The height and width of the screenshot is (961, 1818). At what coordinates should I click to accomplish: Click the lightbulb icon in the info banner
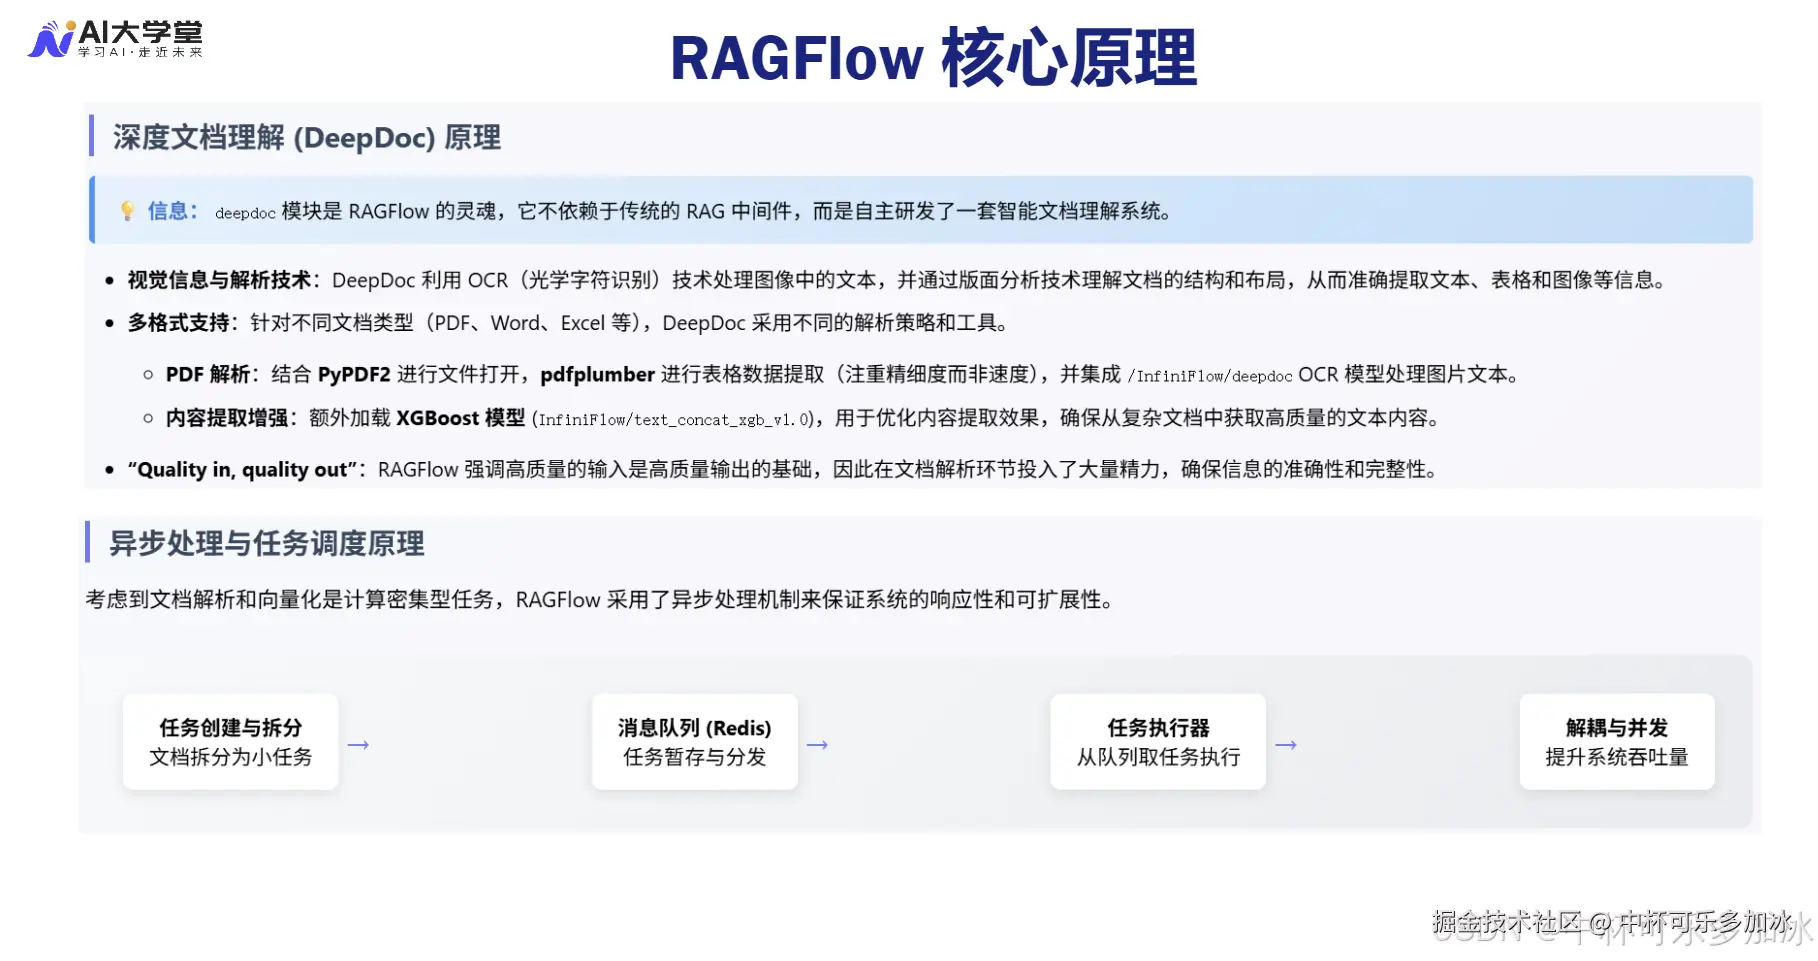128,211
